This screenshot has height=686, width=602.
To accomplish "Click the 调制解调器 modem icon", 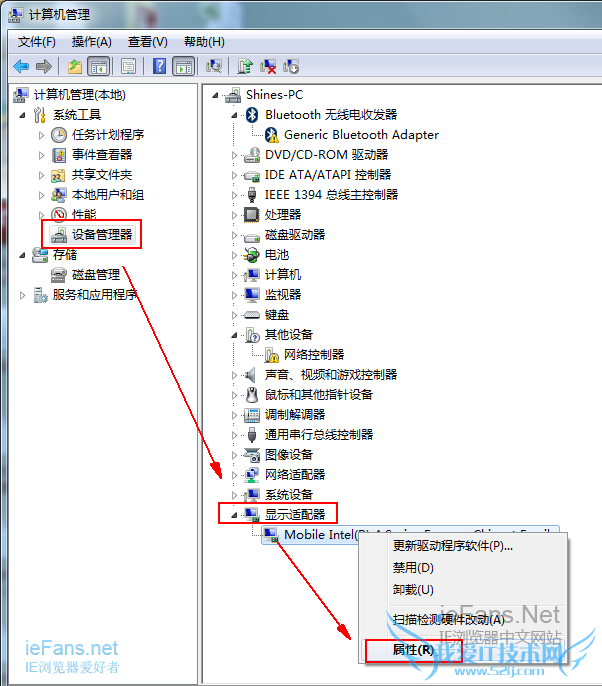I will (252, 415).
